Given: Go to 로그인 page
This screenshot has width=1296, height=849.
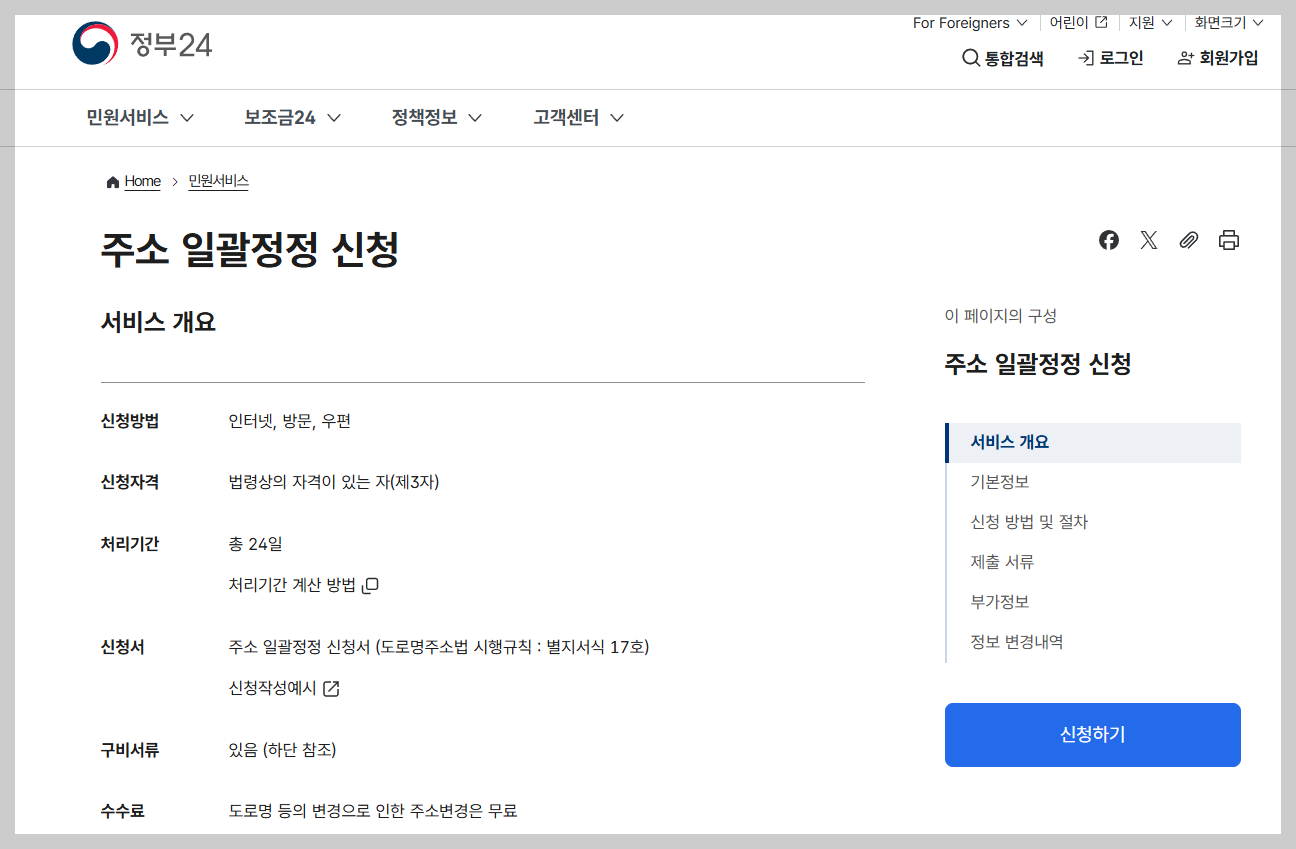Looking at the screenshot, I should (x=1110, y=58).
